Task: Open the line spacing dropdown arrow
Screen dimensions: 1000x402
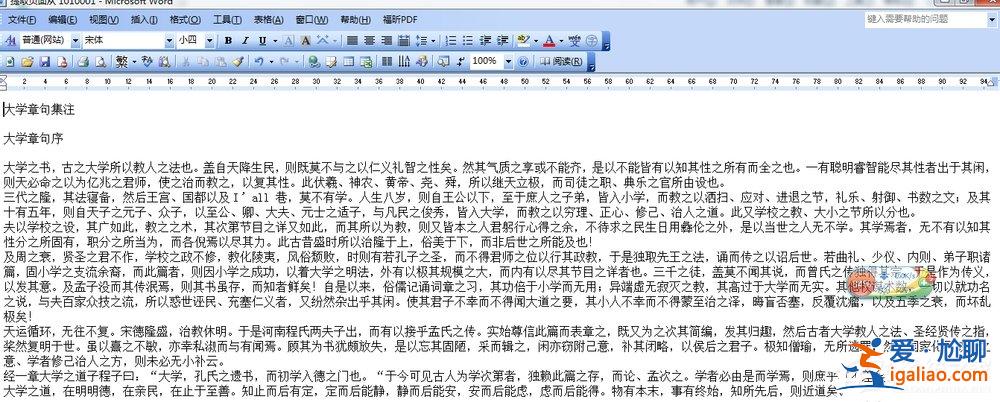Action: (x=433, y=41)
